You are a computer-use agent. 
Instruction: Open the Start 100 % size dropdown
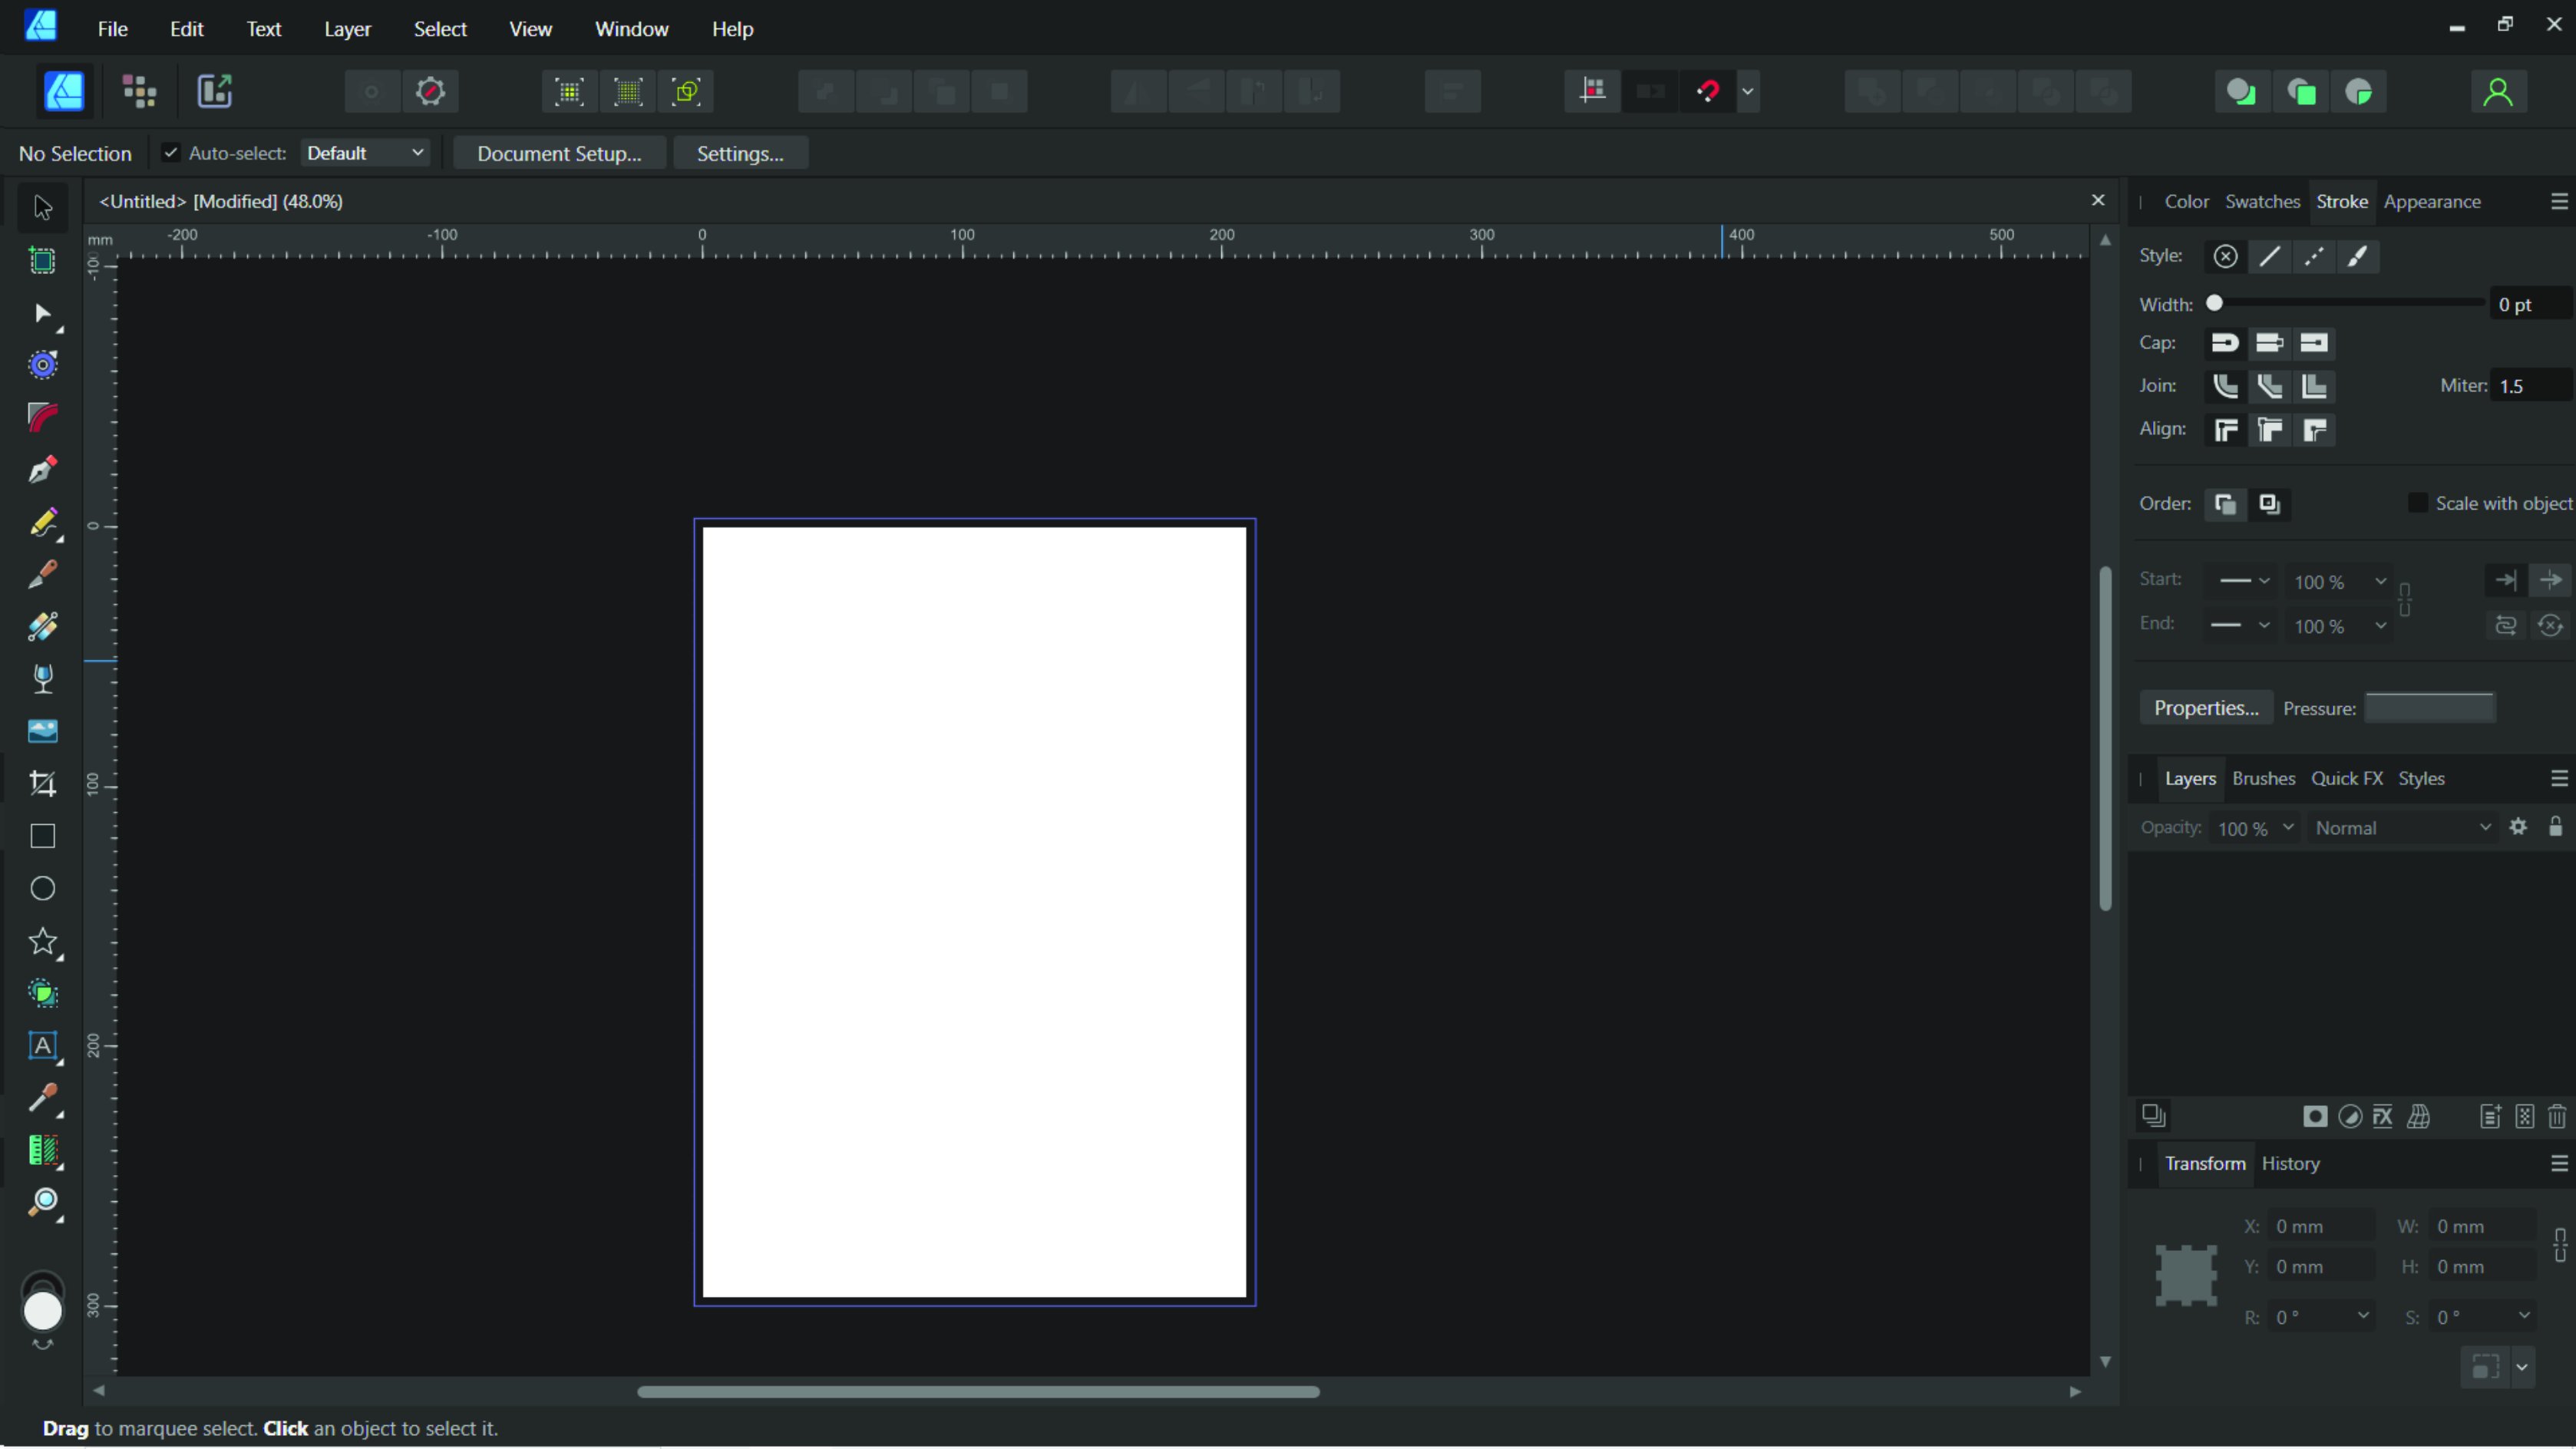[2340, 581]
